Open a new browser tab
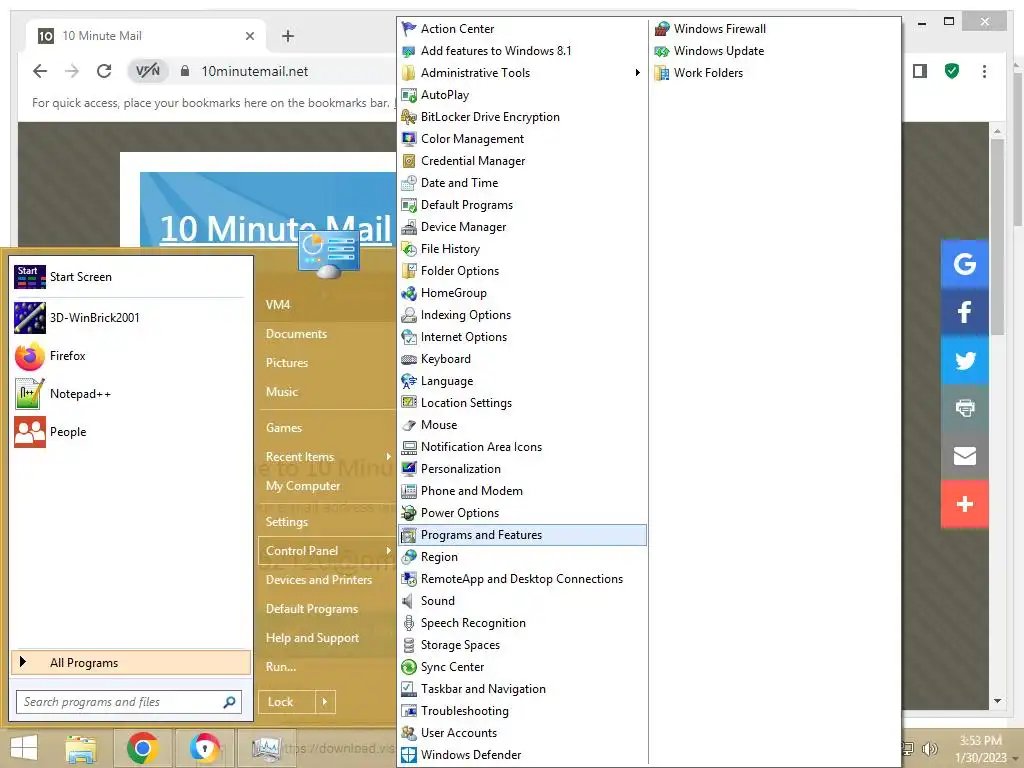 click(287, 36)
